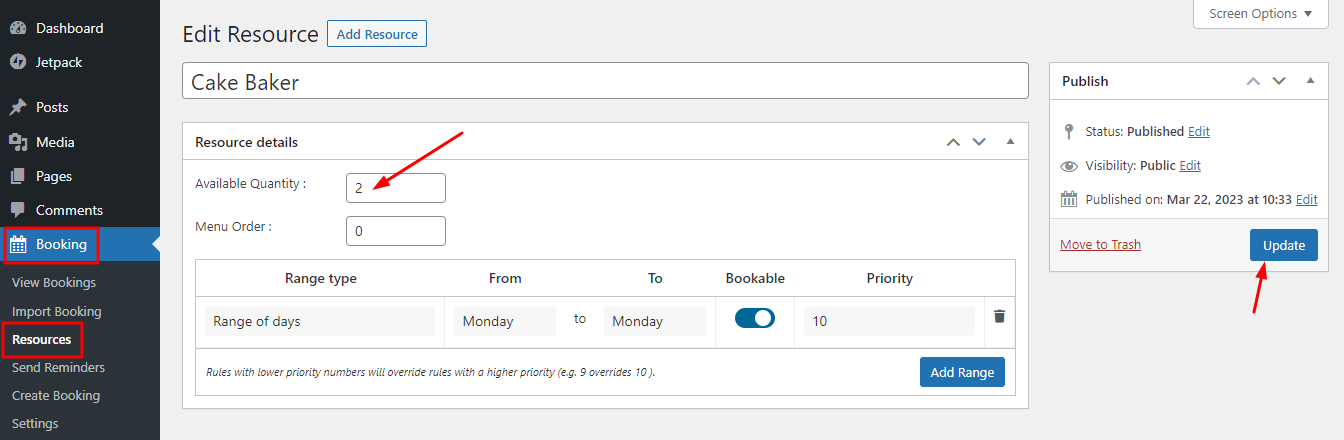1344x440 pixels.
Task: Open Create Booking submenu
Action: (56, 395)
